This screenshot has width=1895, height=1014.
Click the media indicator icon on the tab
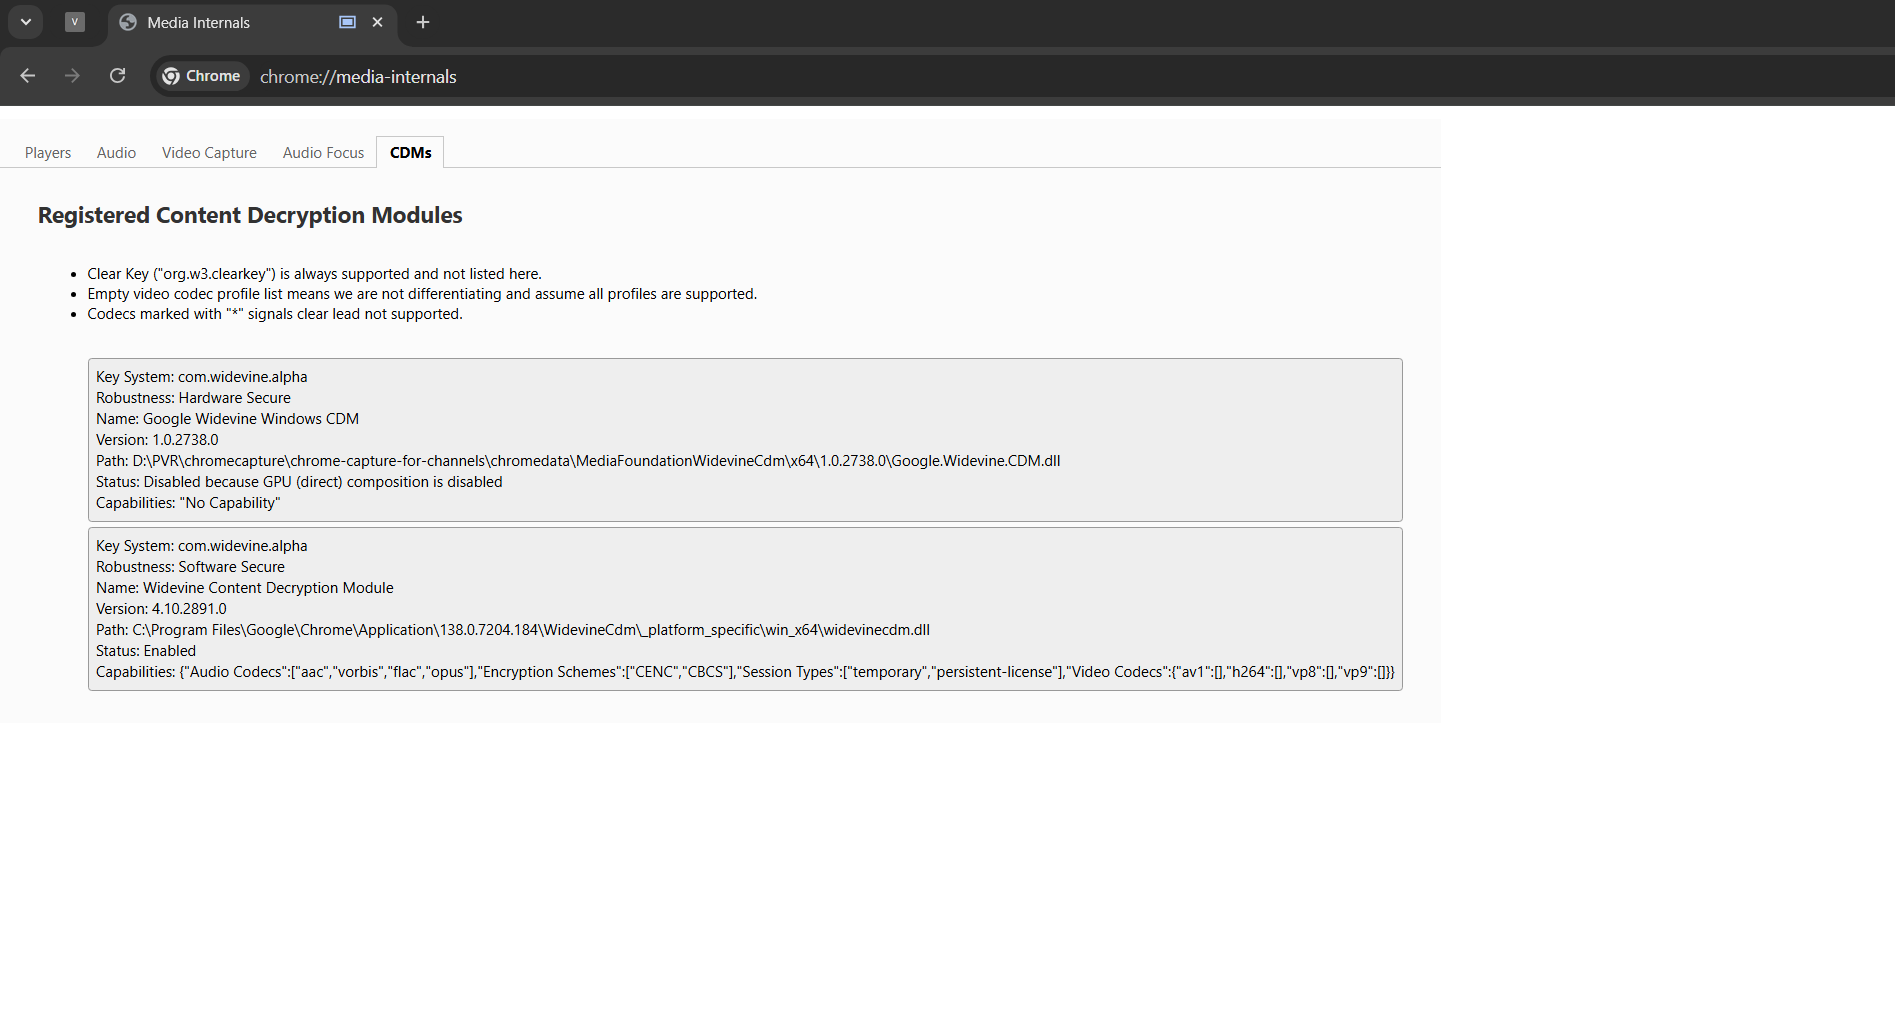tap(347, 22)
